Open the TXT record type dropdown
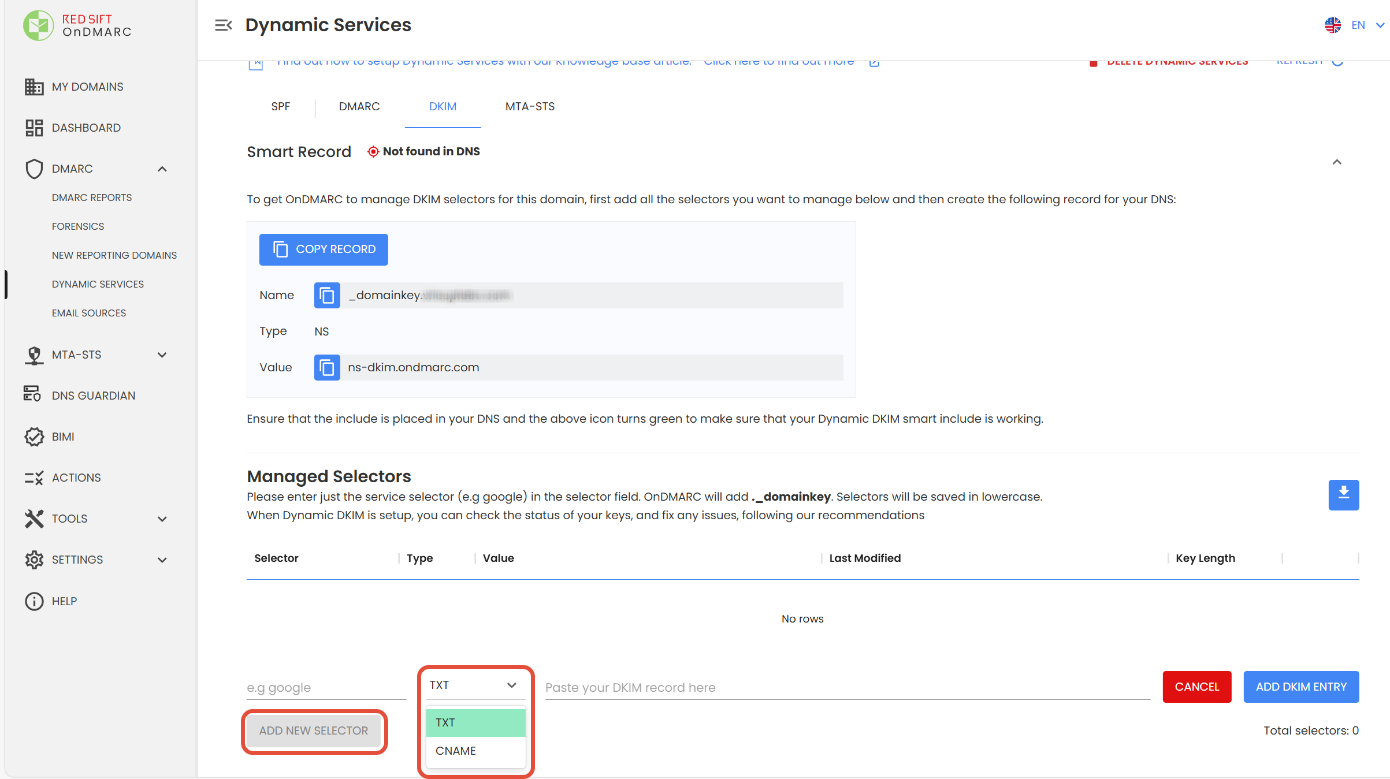The height and width of the screenshot is (779, 1390). coord(475,685)
